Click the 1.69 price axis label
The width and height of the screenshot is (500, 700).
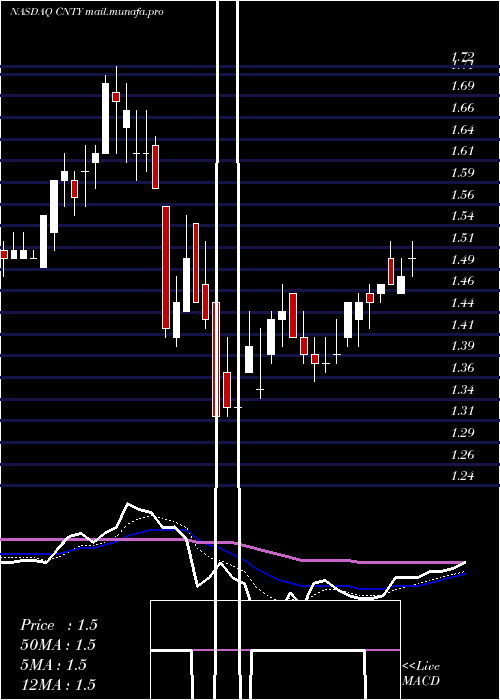click(462, 86)
